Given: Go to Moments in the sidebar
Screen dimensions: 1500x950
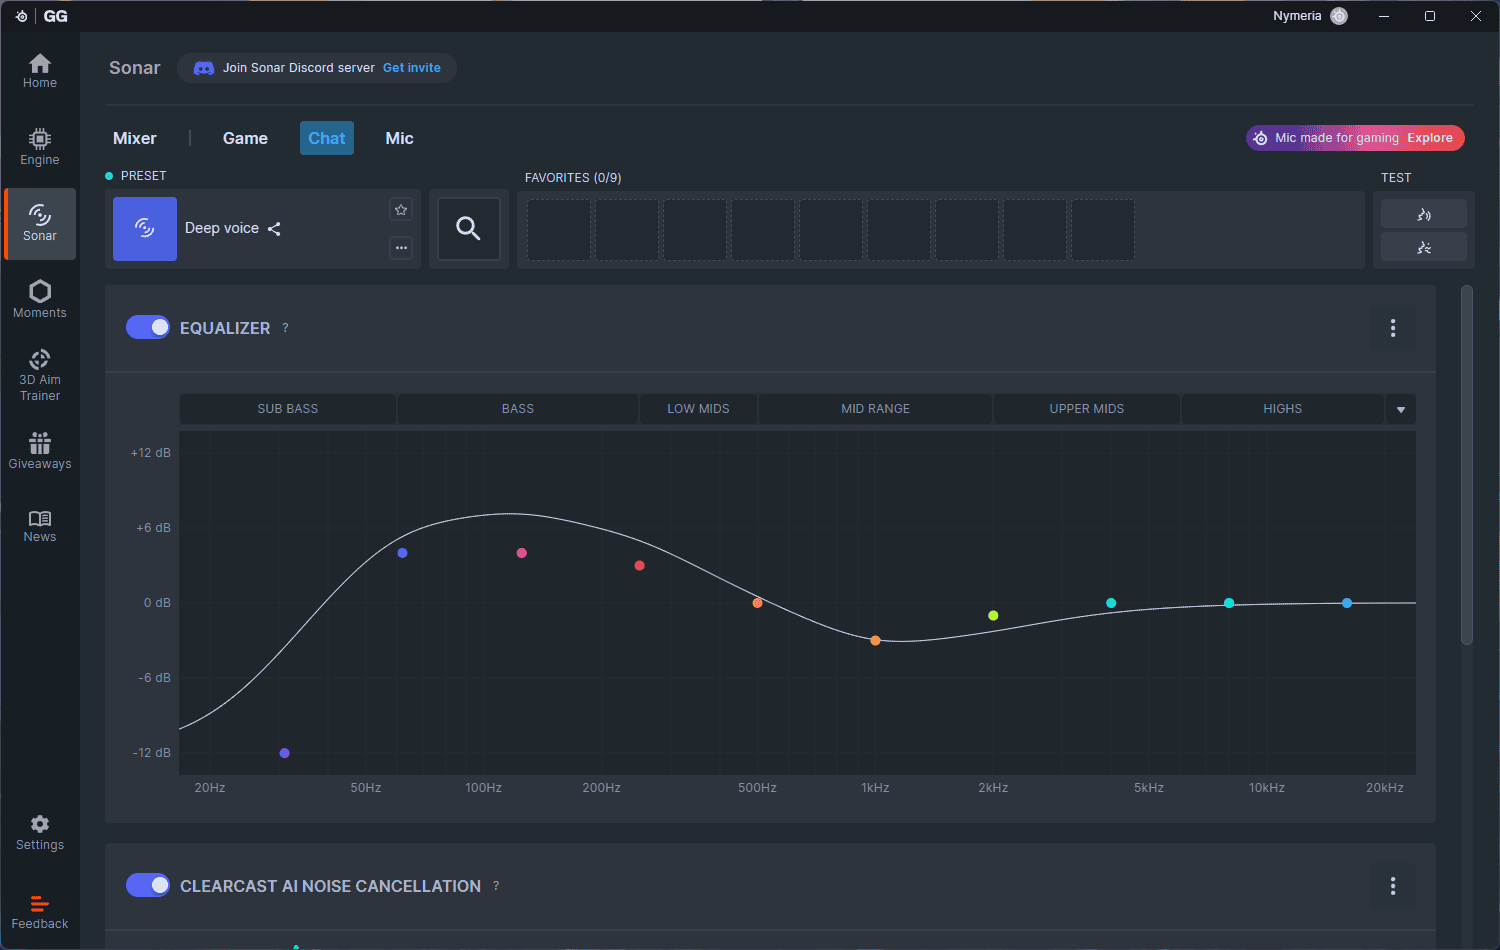Looking at the screenshot, I should pyautogui.click(x=40, y=299).
